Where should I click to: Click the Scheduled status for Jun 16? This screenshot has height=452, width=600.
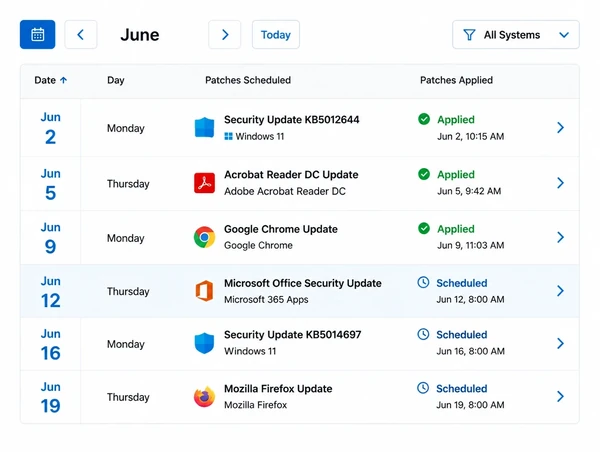pos(461,335)
